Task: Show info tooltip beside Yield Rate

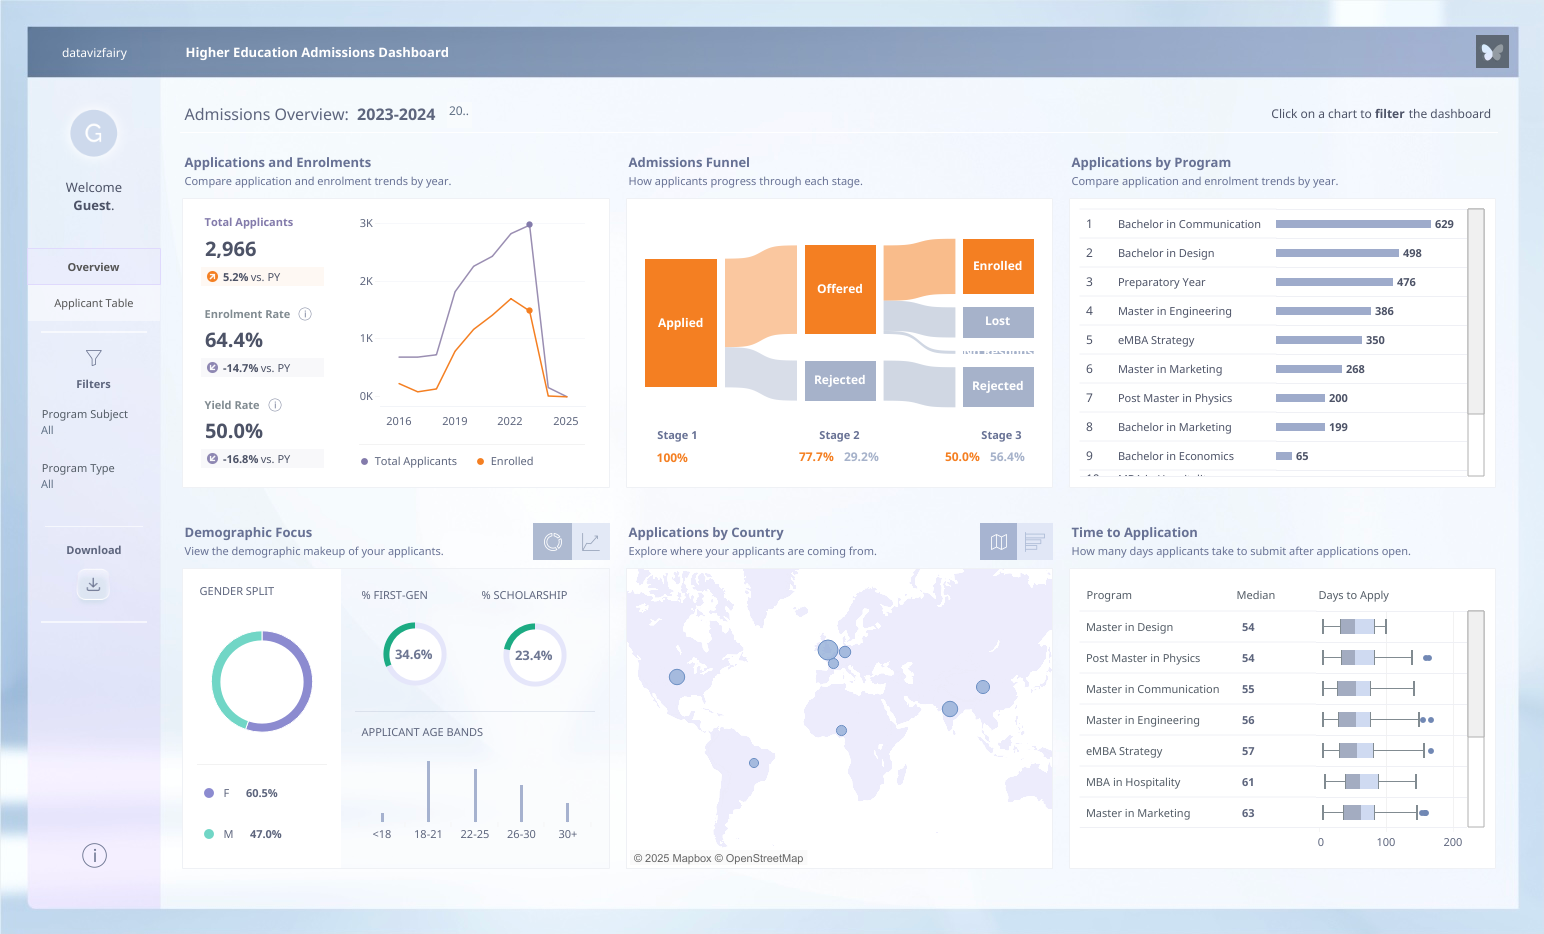Action: tap(275, 405)
